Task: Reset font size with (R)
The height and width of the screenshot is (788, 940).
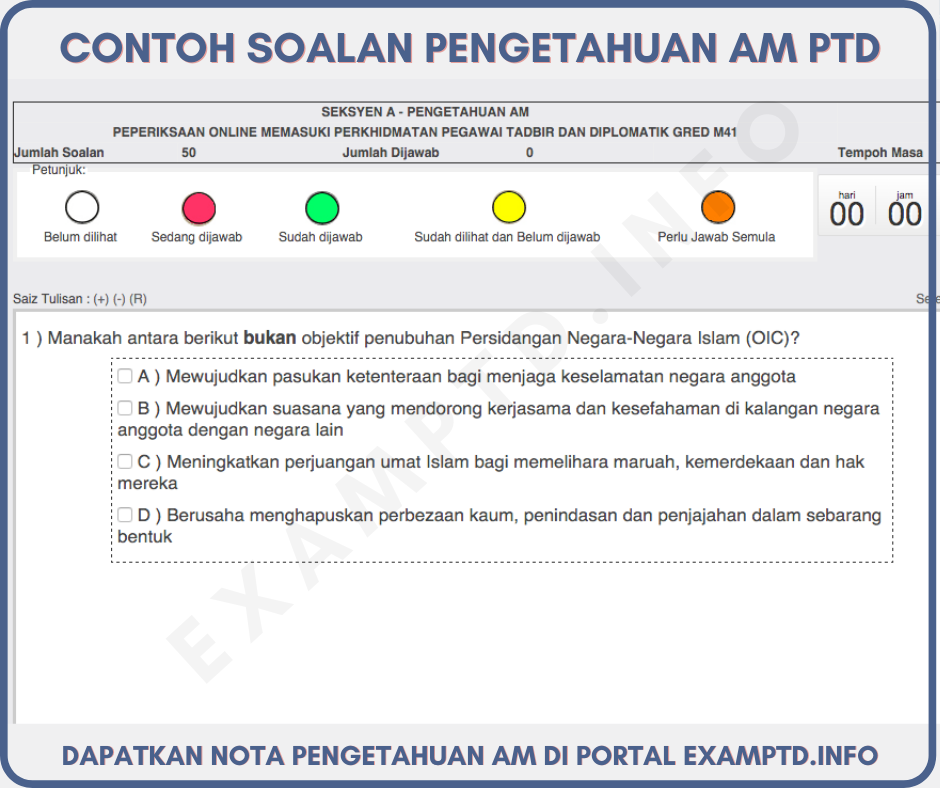Action: 138,299
